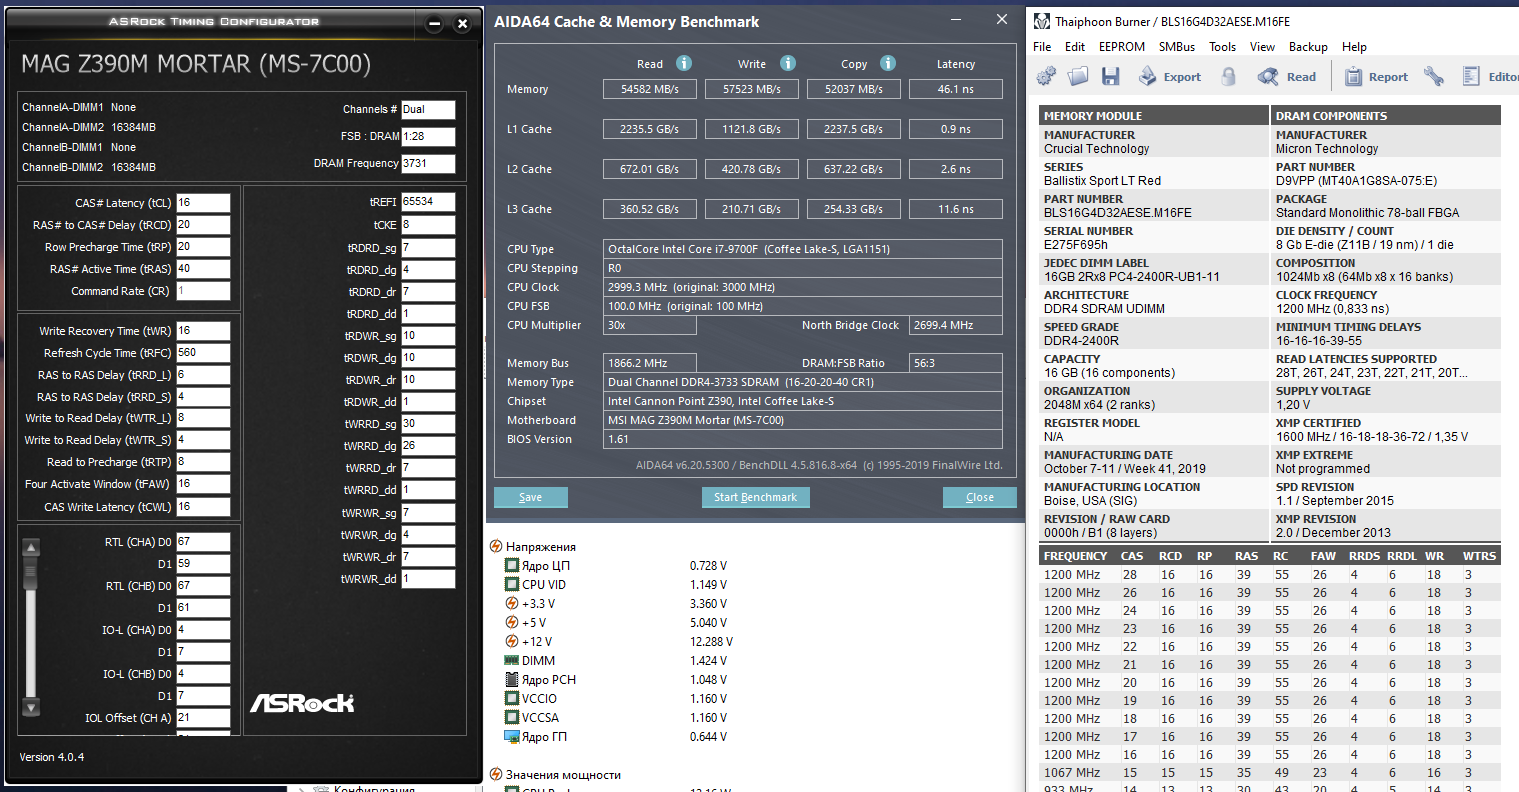Select the Ядро ЦП sensor icon

tap(512, 565)
